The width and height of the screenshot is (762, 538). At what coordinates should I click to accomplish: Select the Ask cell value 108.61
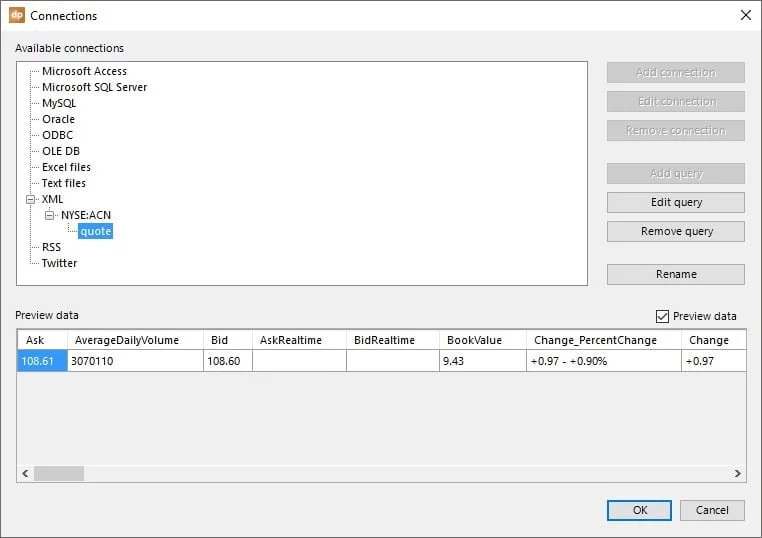pyautogui.click(x=41, y=361)
